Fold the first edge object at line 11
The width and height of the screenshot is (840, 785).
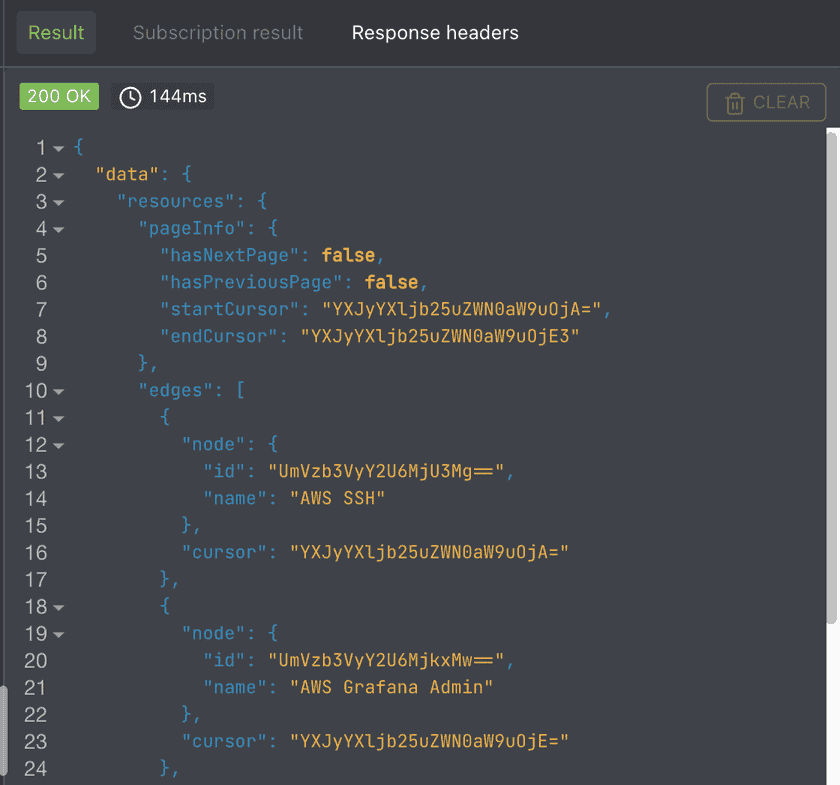coord(59,418)
